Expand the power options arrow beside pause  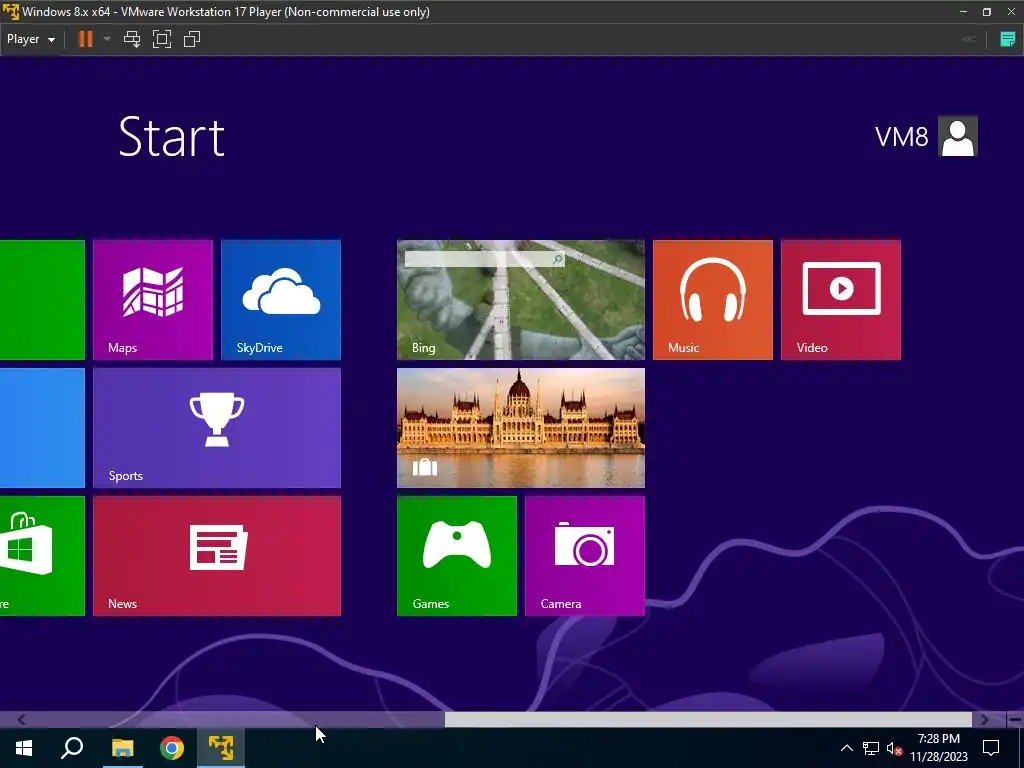[107, 39]
